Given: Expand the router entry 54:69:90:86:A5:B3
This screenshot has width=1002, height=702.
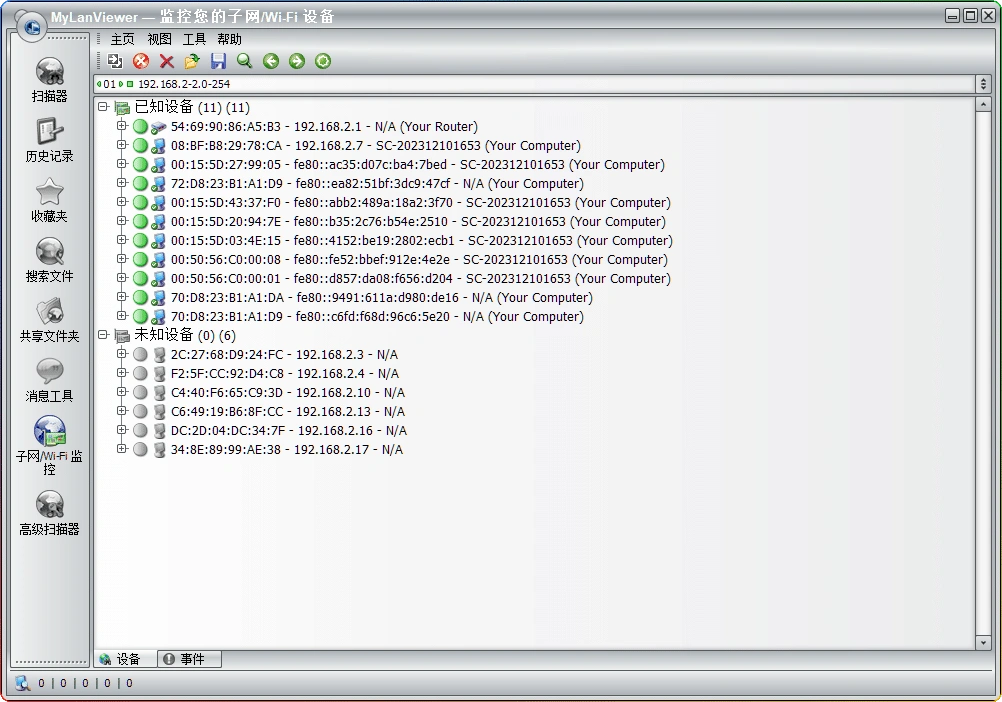Looking at the screenshot, I should coord(122,126).
